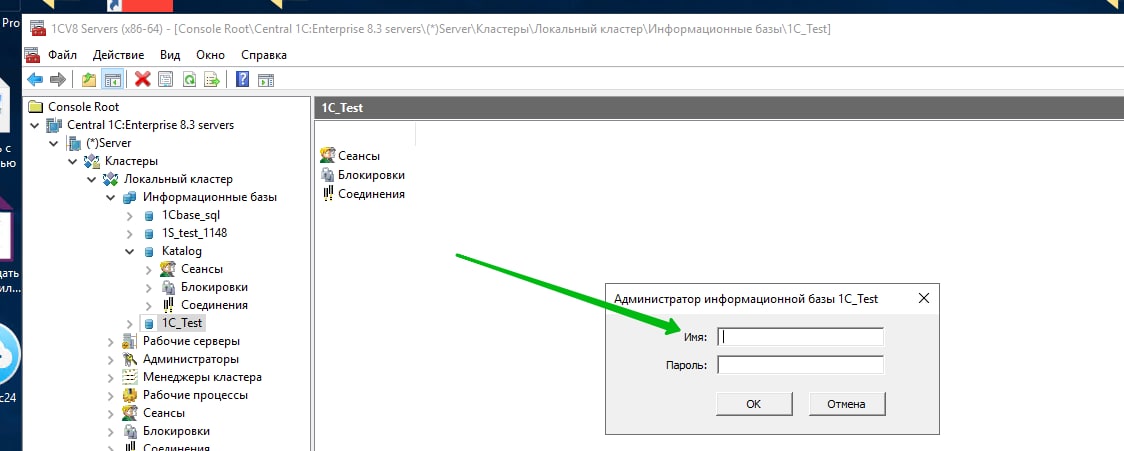Click the Информационные базы database icon
This screenshot has width=1124, height=451.
point(130,196)
